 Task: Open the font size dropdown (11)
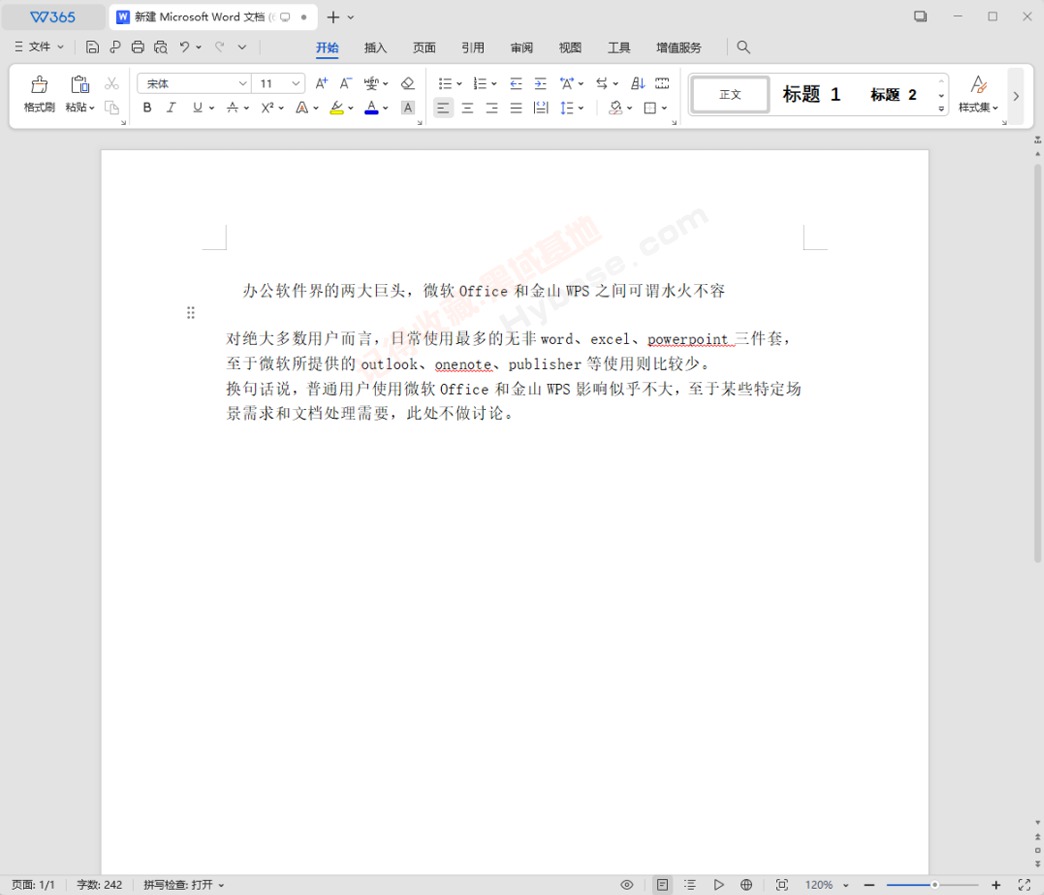click(x=296, y=83)
